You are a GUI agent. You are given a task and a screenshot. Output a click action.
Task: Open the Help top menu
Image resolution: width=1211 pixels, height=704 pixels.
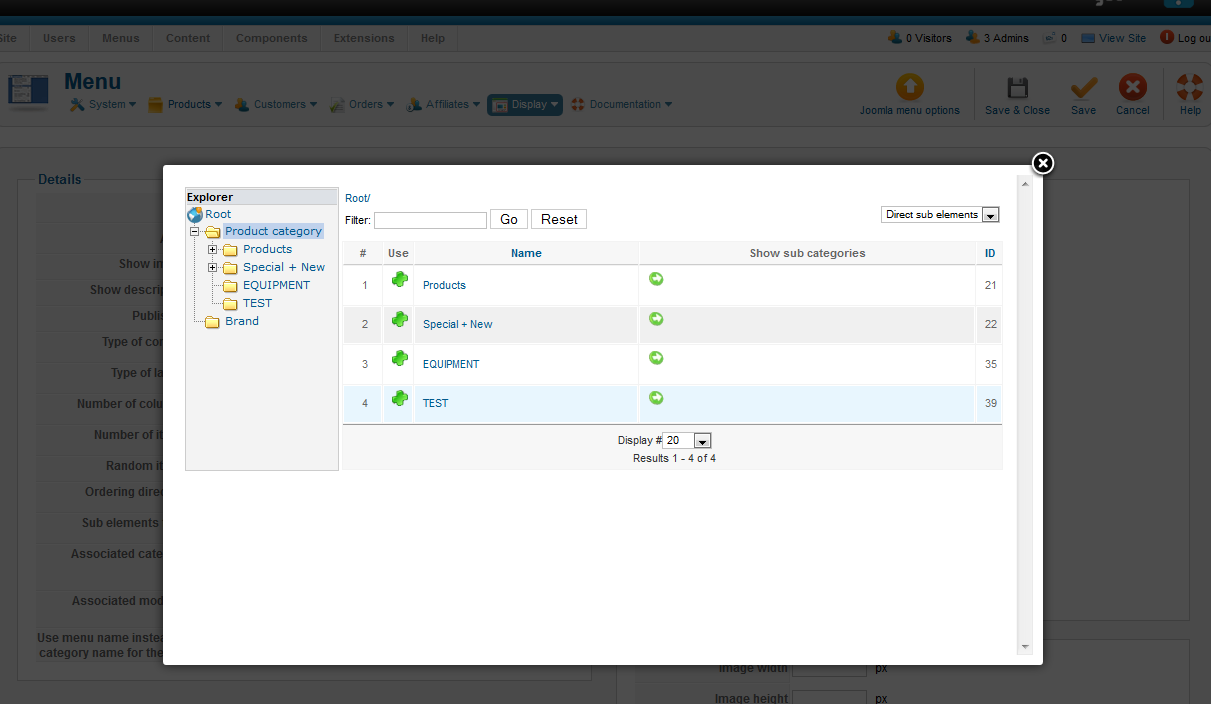tap(433, 38)
